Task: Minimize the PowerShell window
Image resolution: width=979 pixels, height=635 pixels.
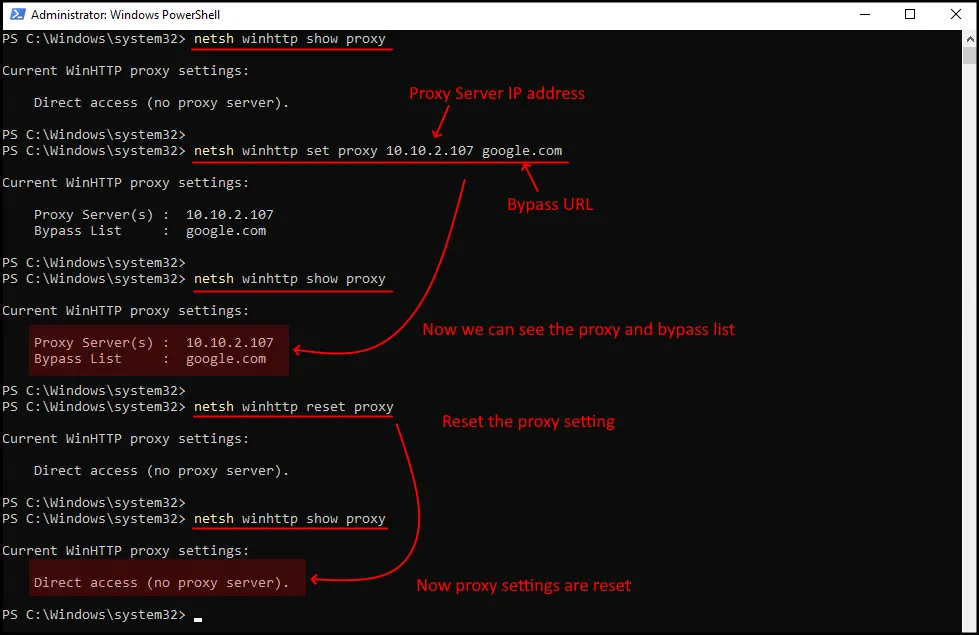Action: [x=863, y=15]
